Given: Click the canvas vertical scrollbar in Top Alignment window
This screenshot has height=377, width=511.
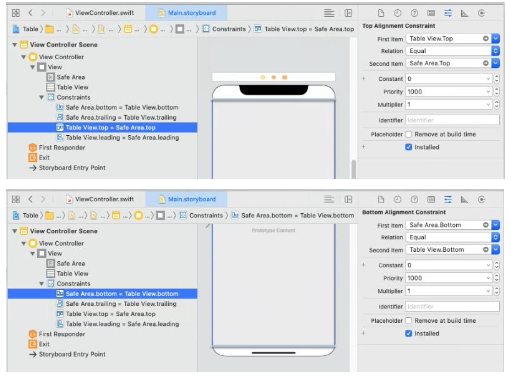Looking at the screenshot, I should pos(353,169).
